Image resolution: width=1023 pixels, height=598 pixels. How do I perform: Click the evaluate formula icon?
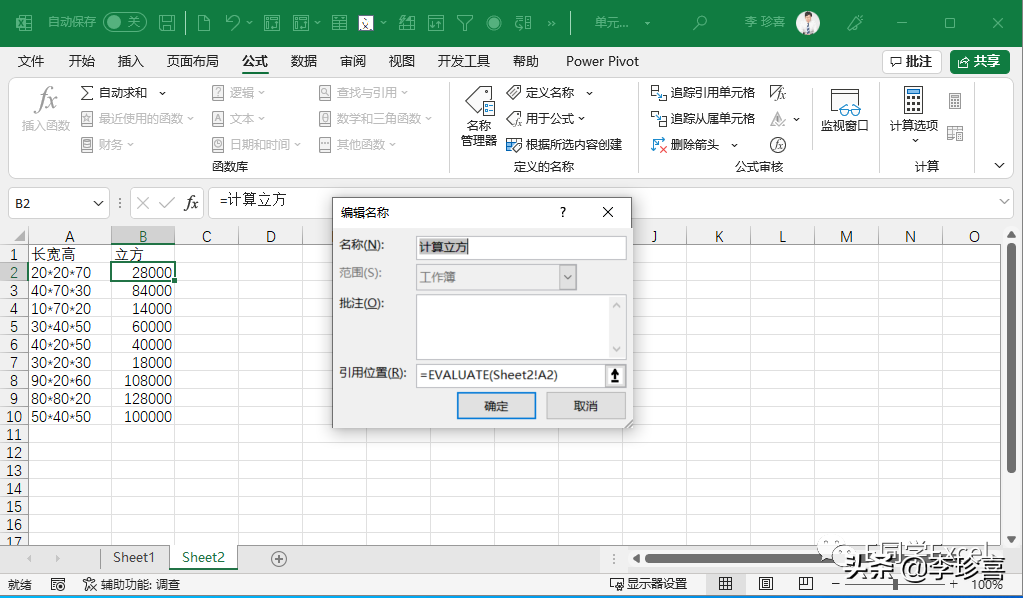[778, 145]
